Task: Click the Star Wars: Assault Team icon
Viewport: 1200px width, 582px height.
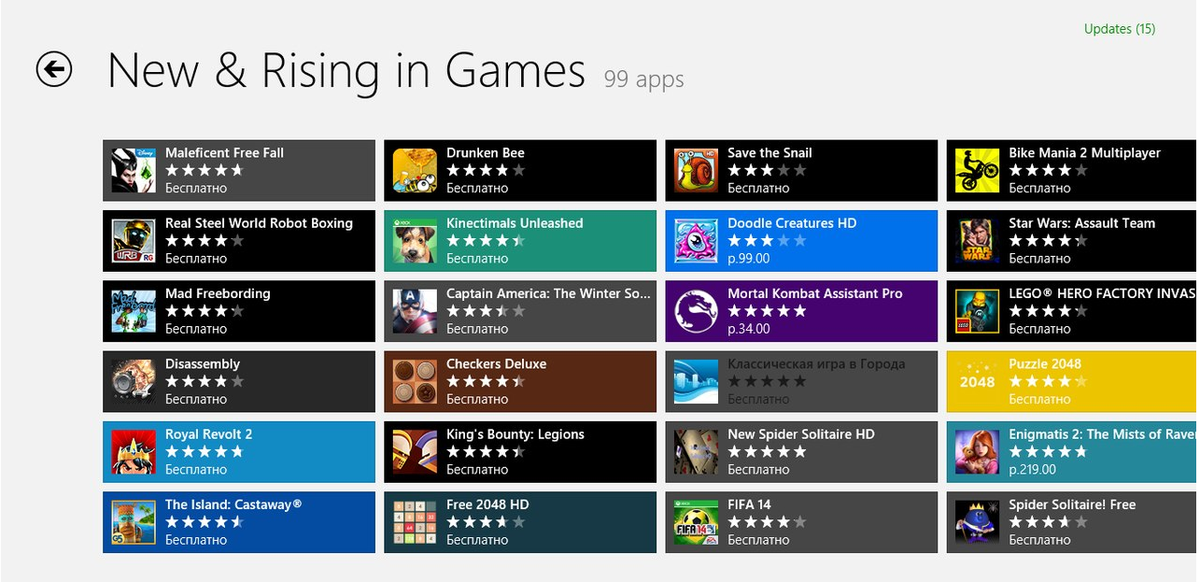Action: coord(977,240)
